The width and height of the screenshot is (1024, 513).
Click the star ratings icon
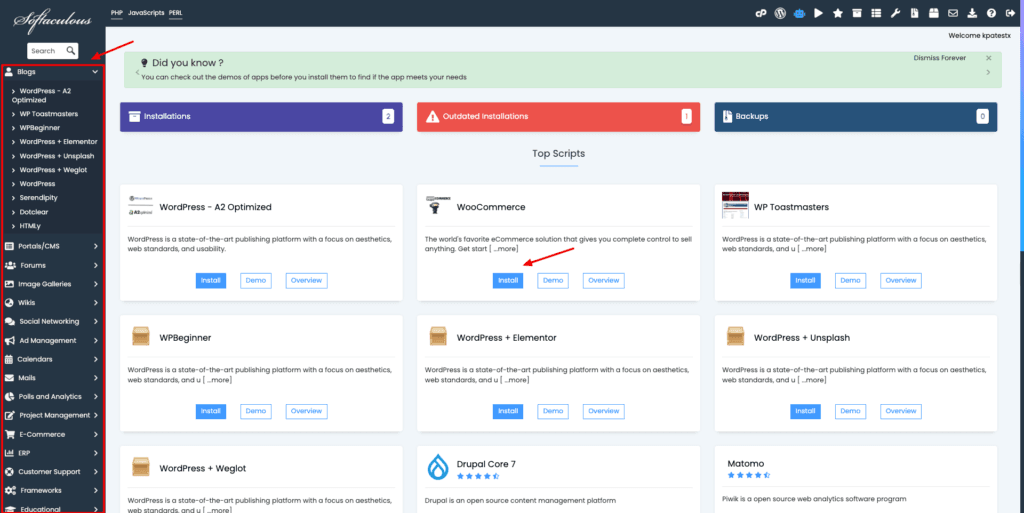click(838, 13)
